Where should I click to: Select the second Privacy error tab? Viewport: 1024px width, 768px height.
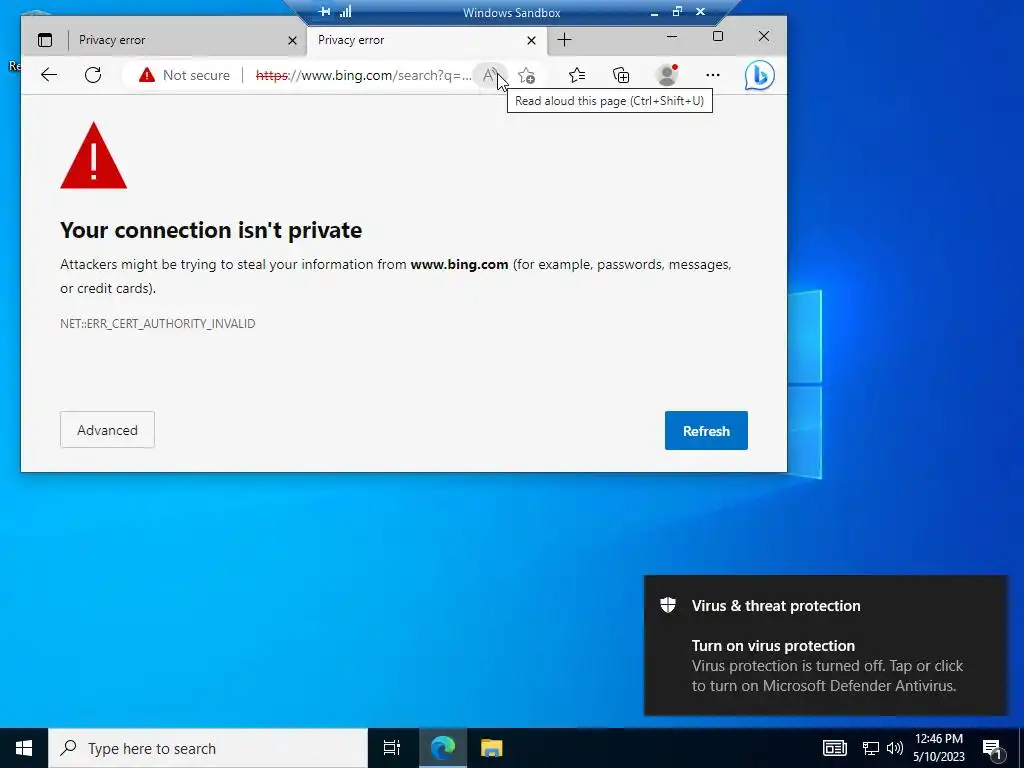(416, 40)
